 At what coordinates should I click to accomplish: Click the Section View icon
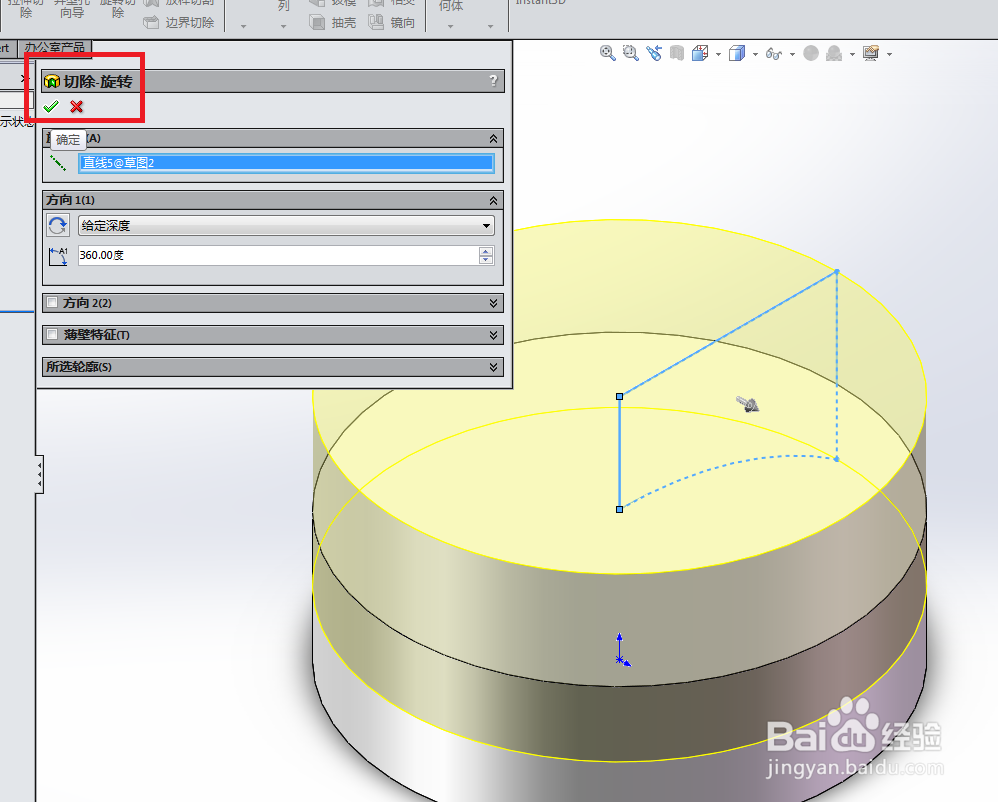pyautogui.click(x=677, y=53)
